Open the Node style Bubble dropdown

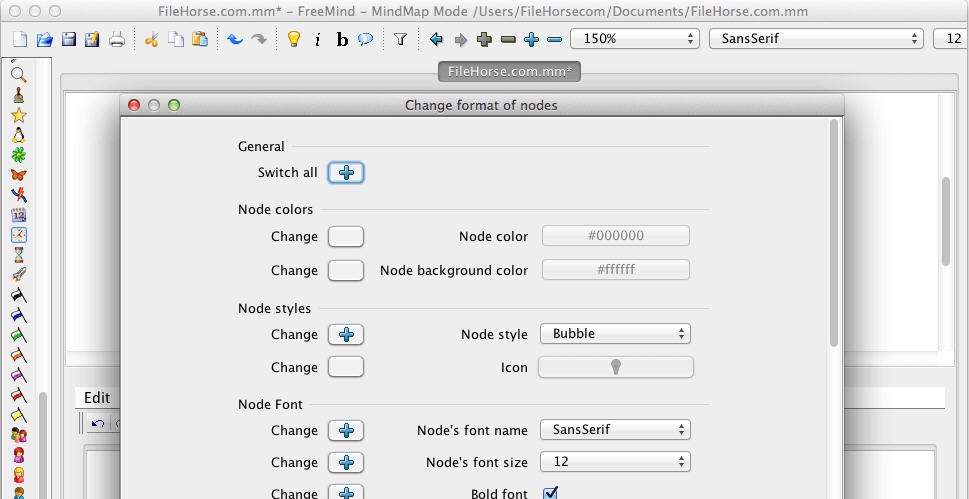tap(615, 334)
